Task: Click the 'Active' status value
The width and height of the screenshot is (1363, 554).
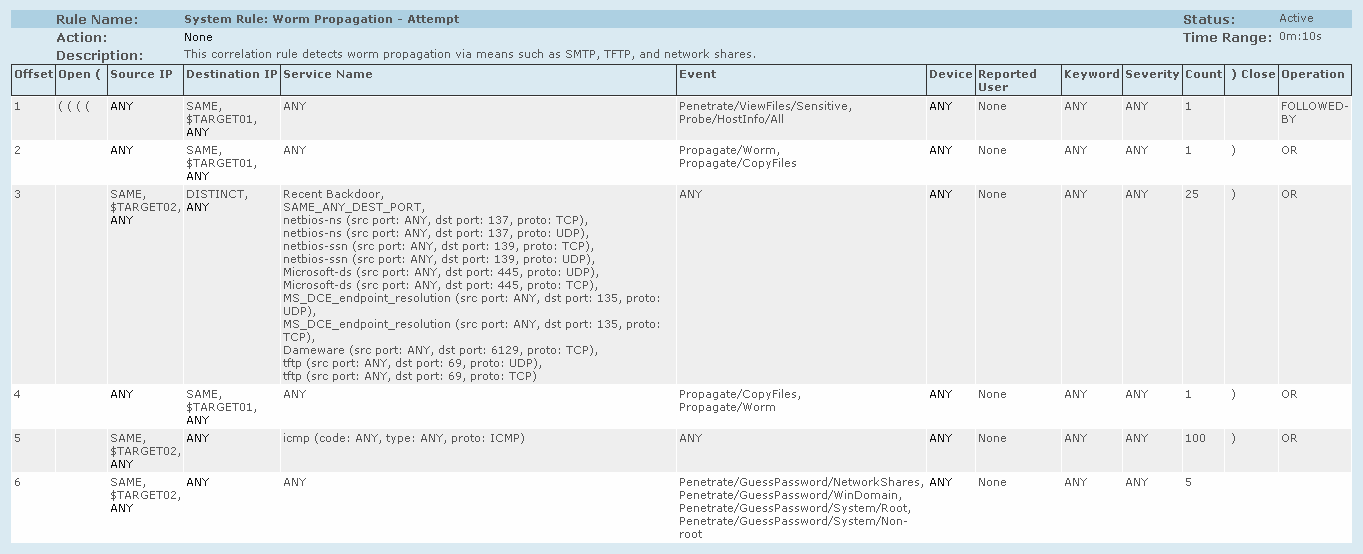Action: (1296, 18)
